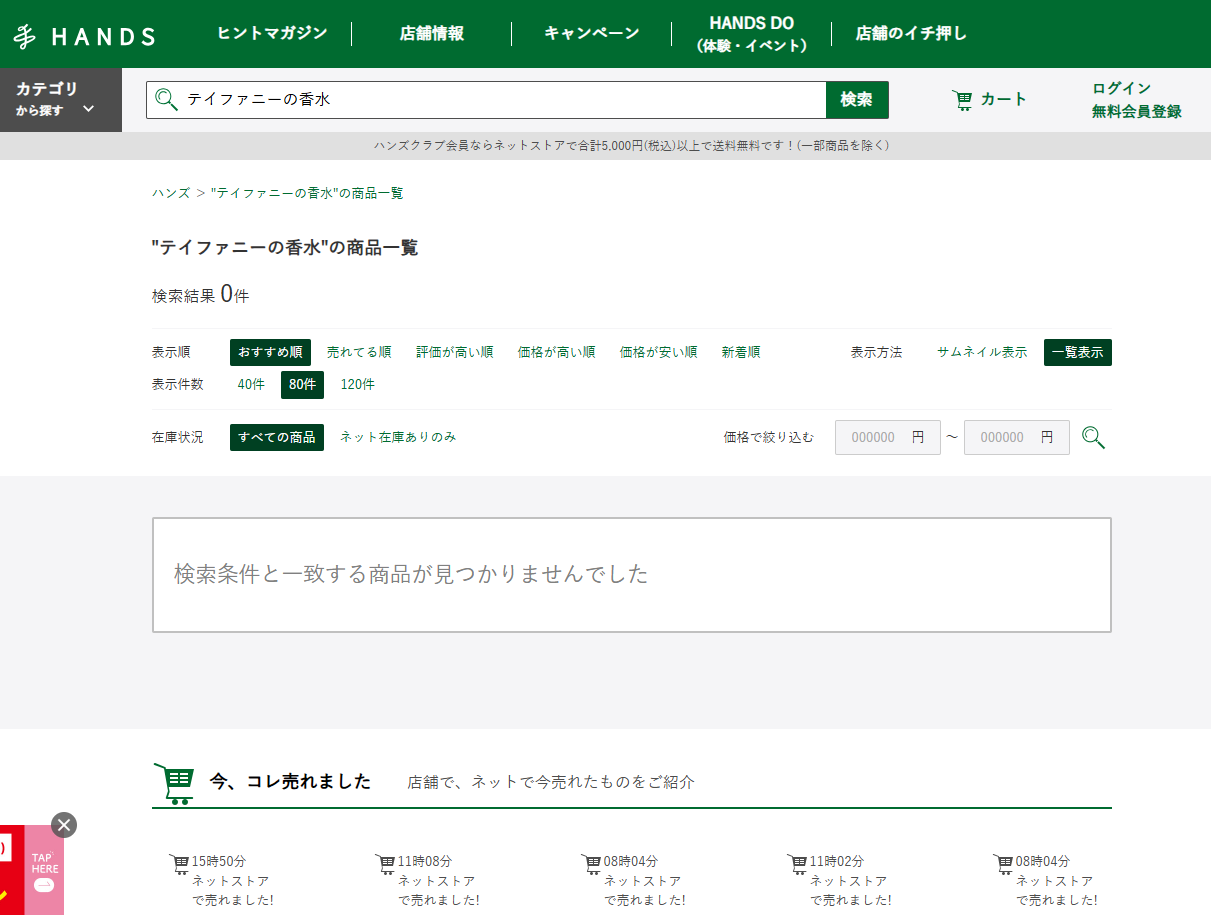The height and width of the screenshot is (916, 1211).
Task: Click the 検索条件と一致する商品が見つかりませんでした message
Action: click(411, 574)
